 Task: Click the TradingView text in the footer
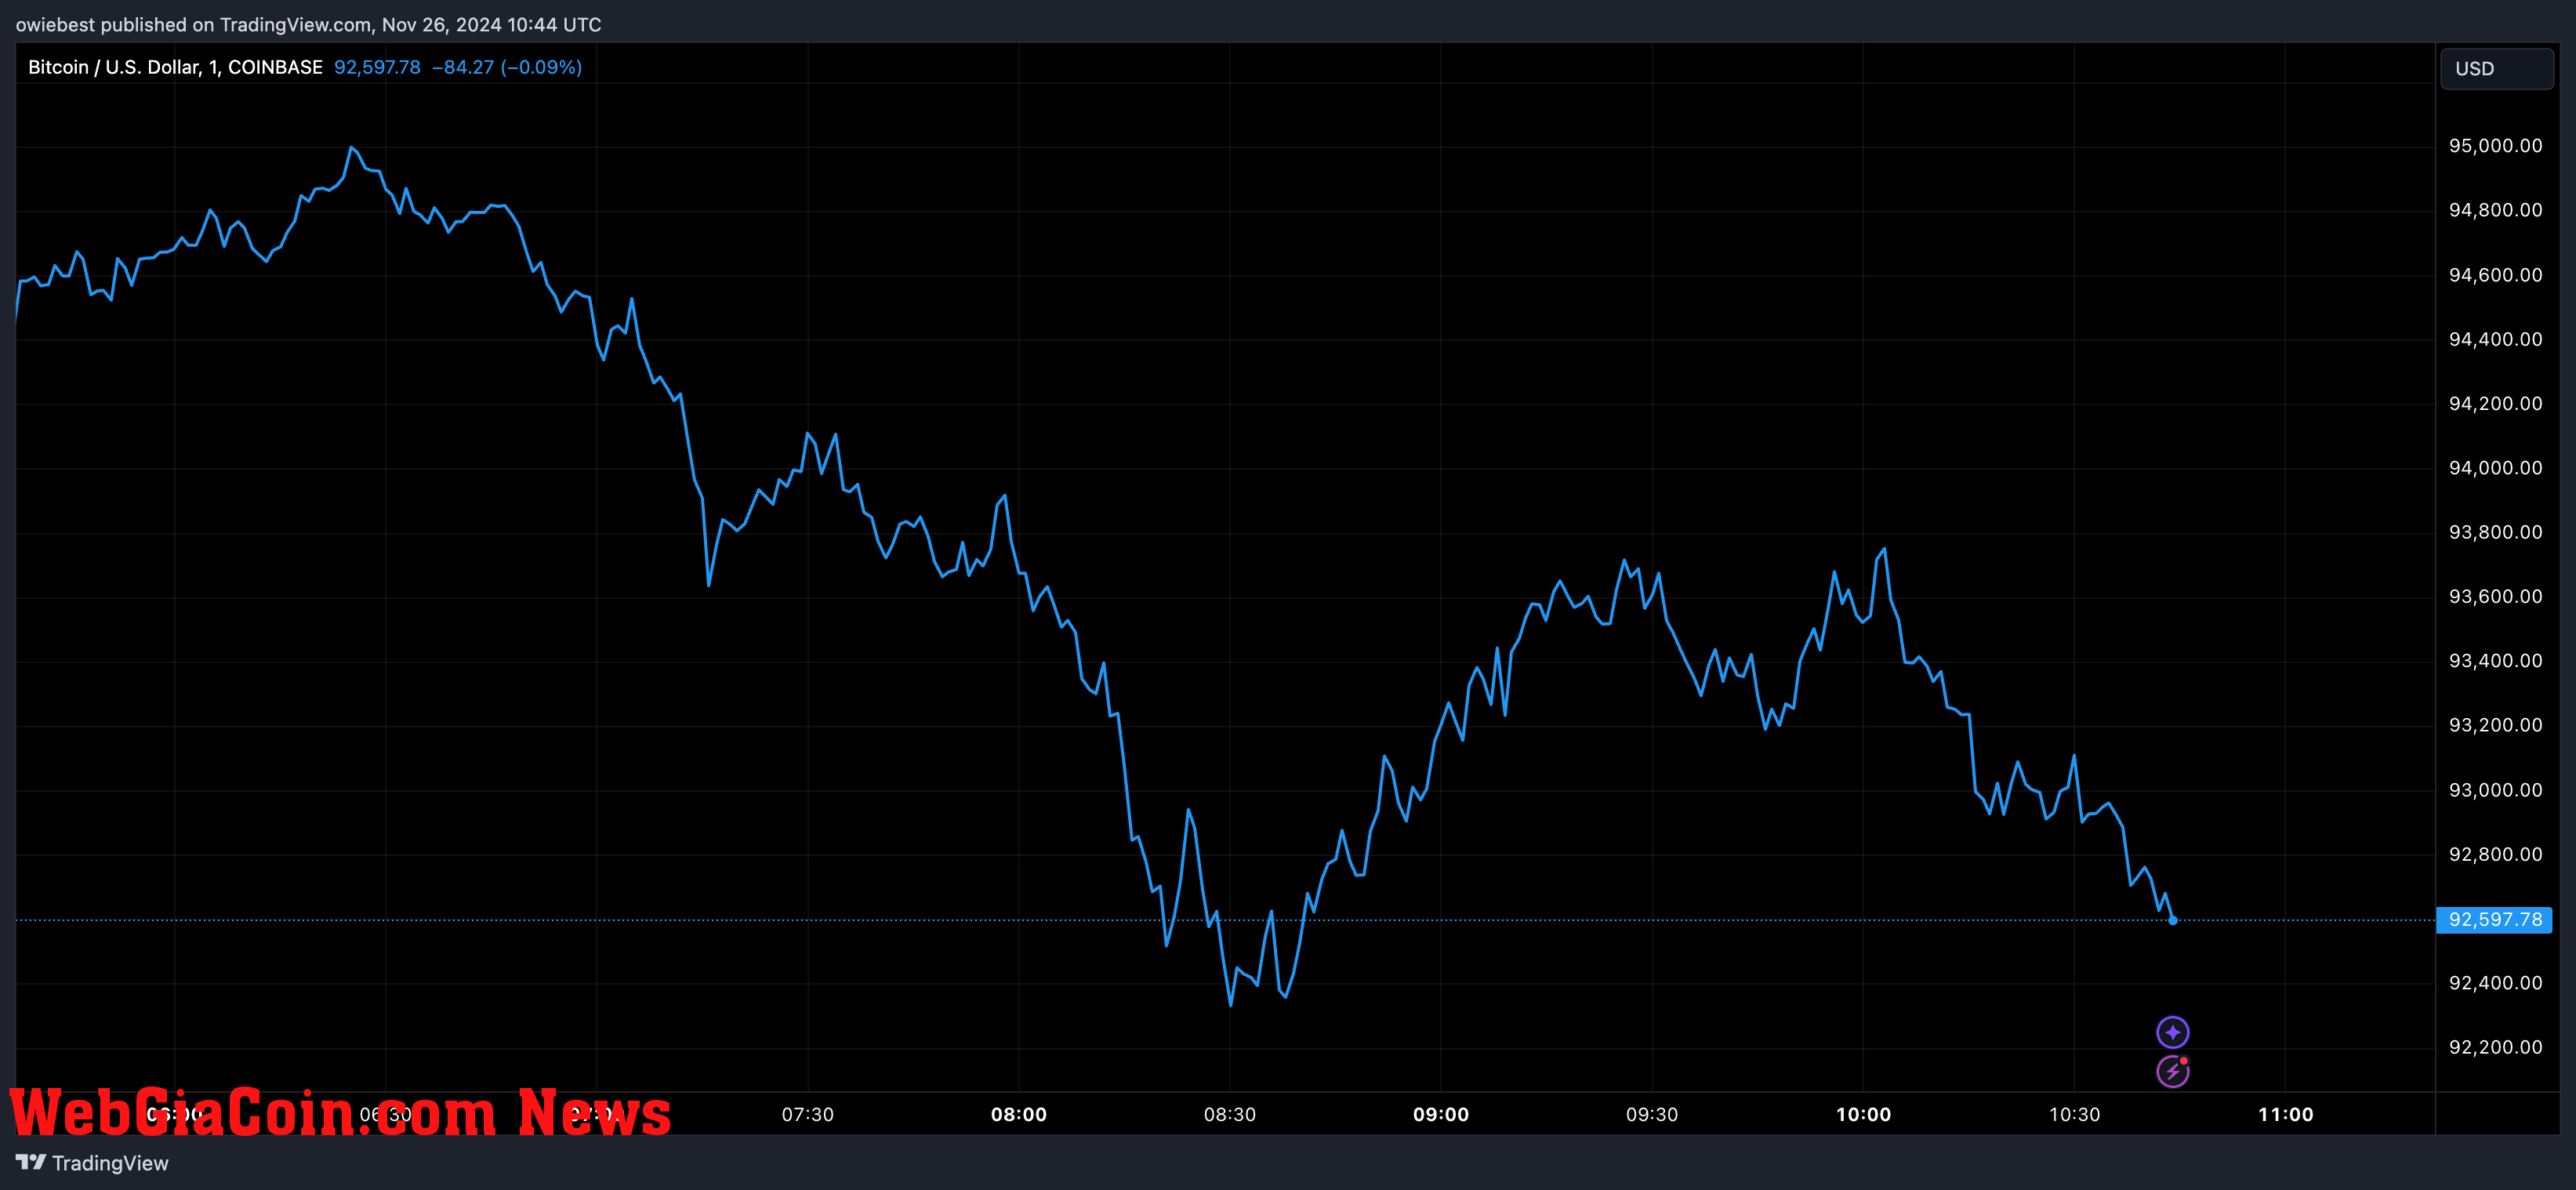click(x=110, y=1163)
